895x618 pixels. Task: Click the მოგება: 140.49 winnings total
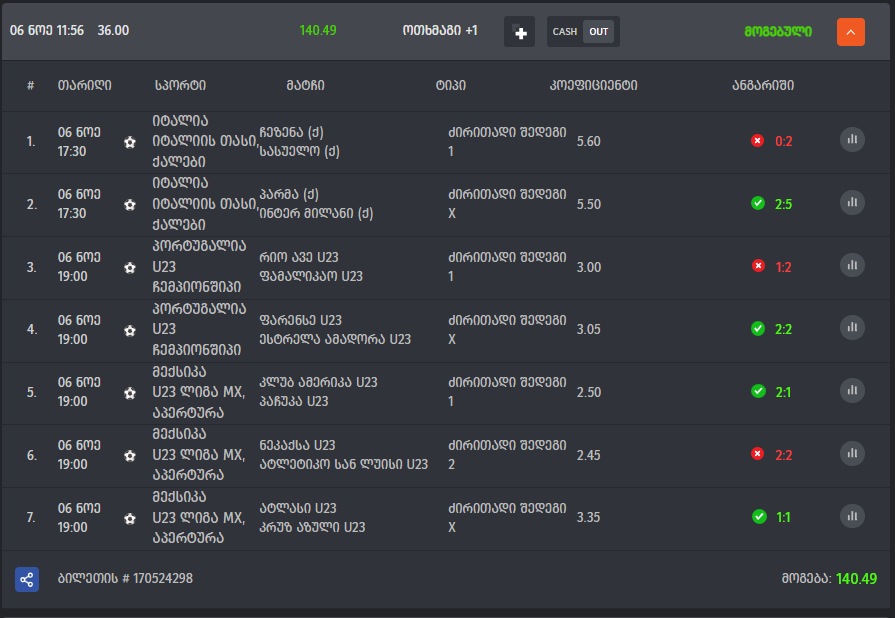pyautogui.click(x=829, y=579)
